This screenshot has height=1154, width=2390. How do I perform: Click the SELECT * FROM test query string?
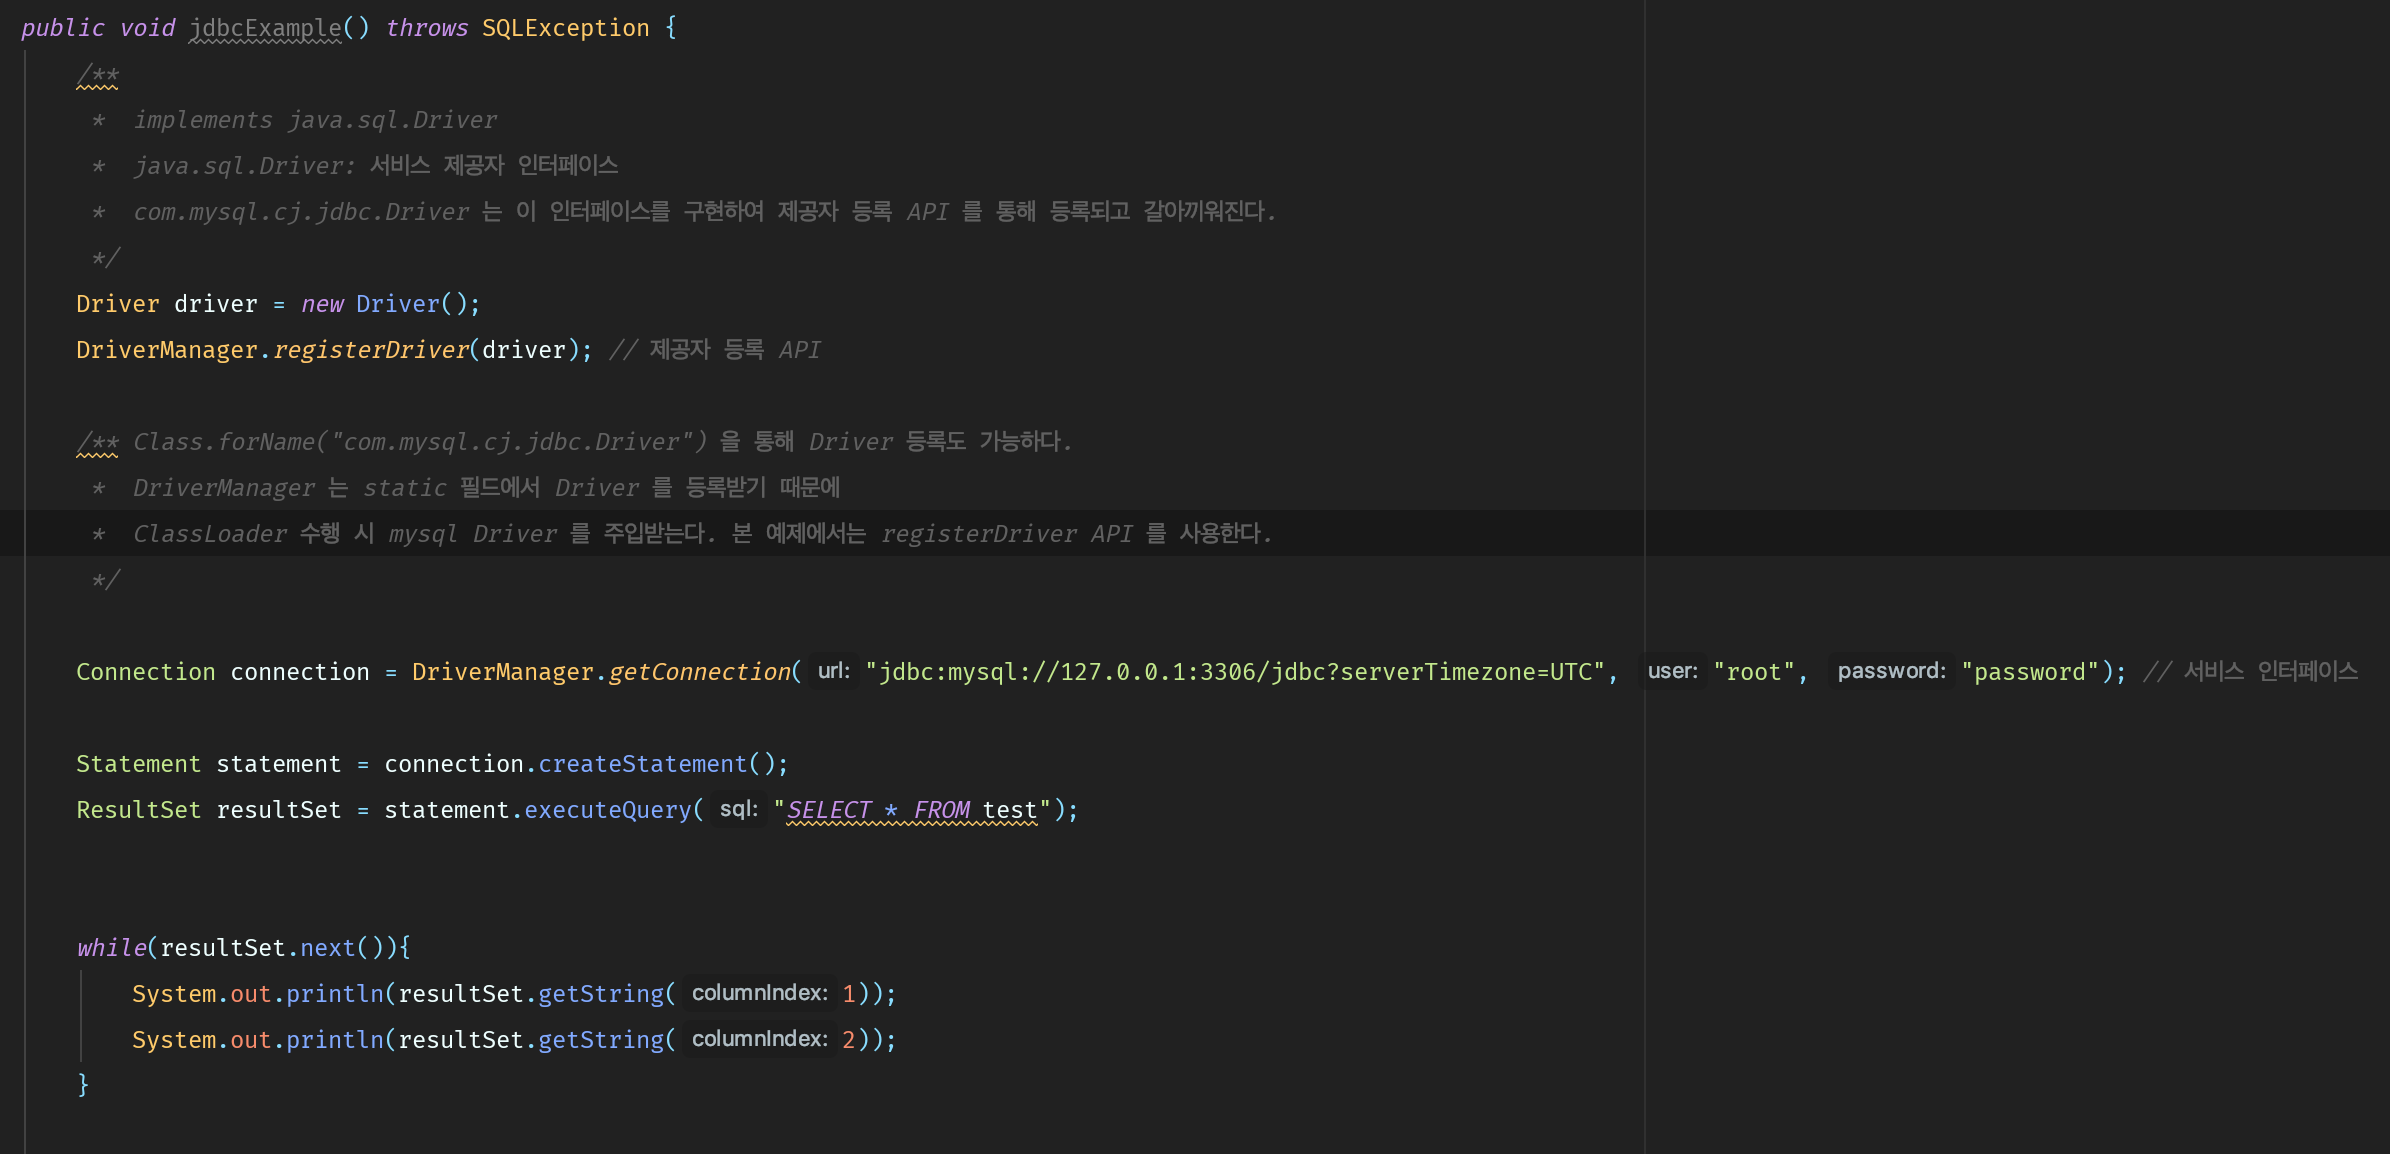[911, 810]
